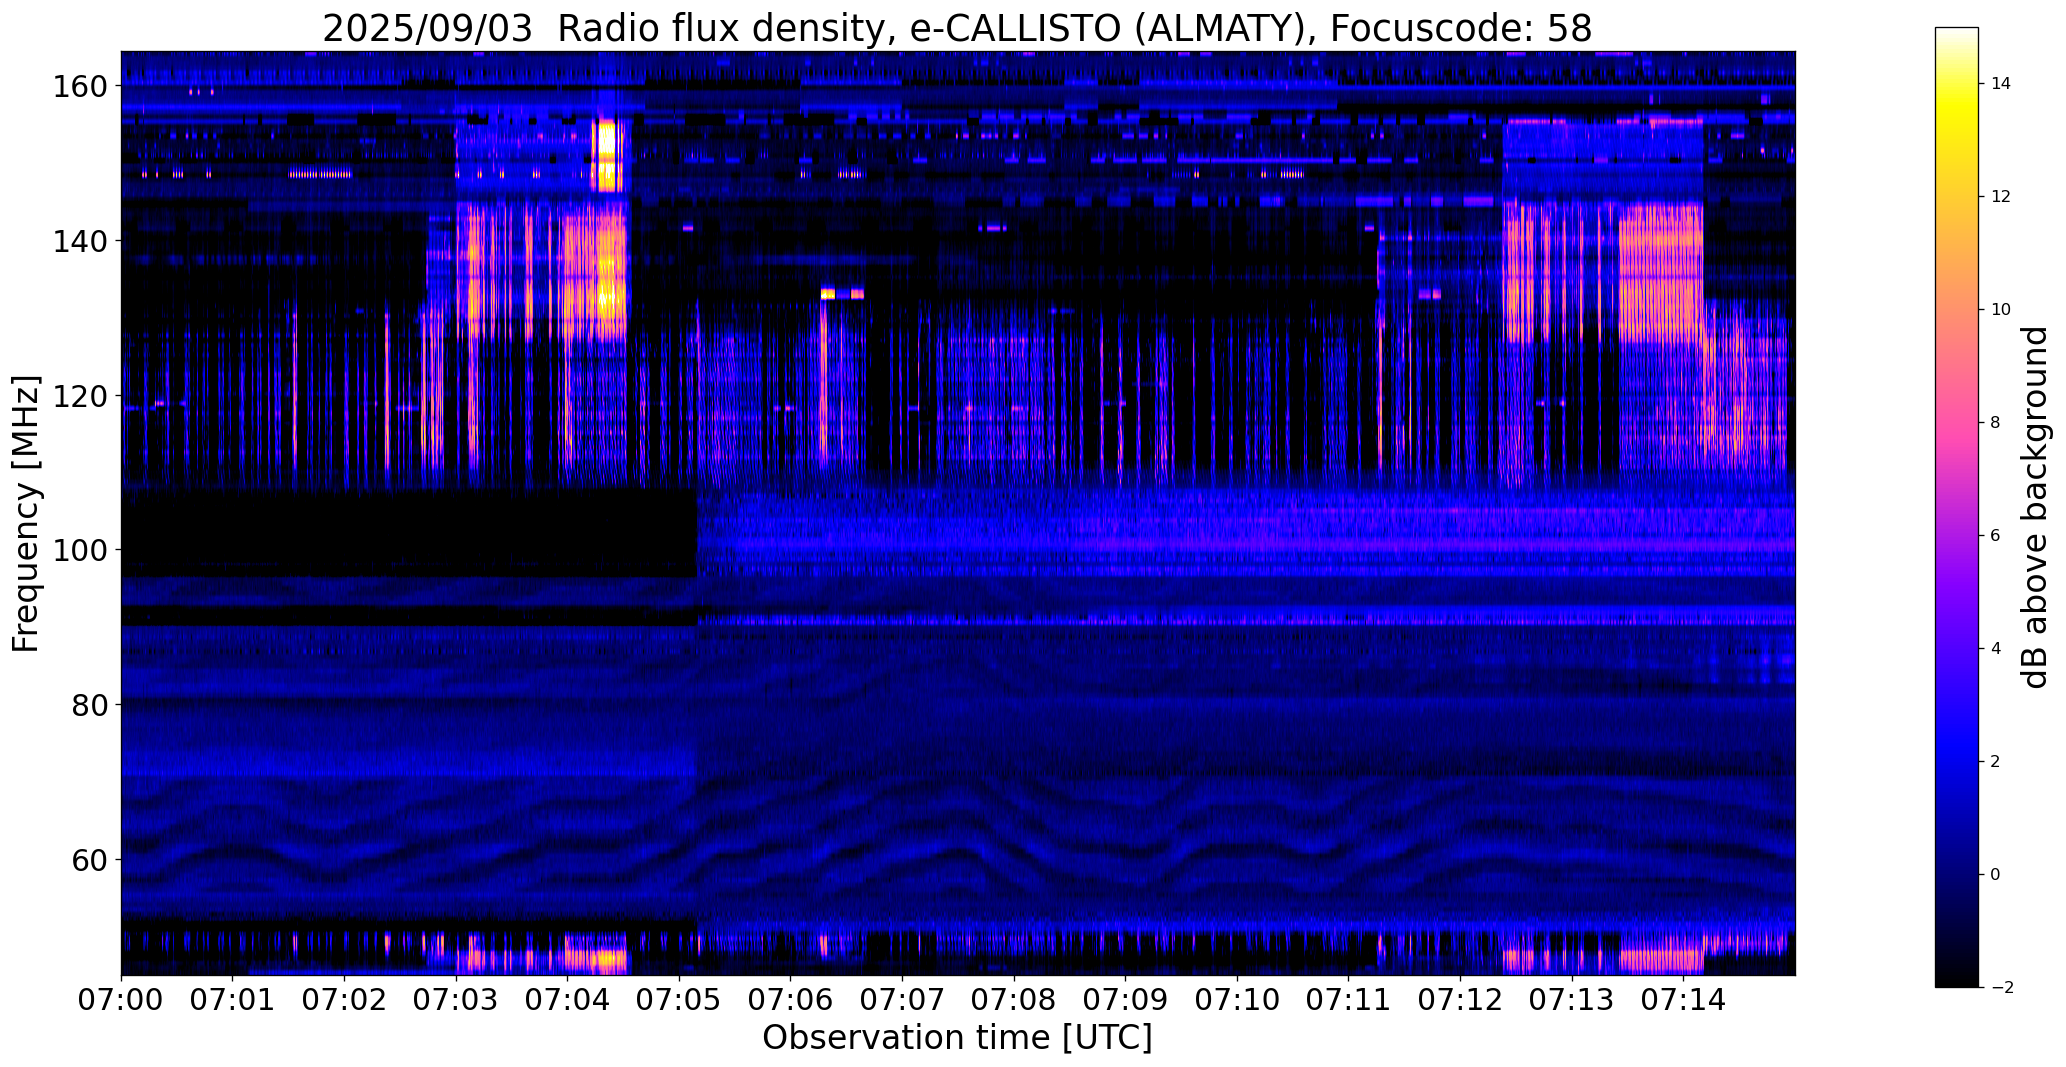Select the 07:01 time tick label
2066x1067 pixels.
(x=233, y=999)
